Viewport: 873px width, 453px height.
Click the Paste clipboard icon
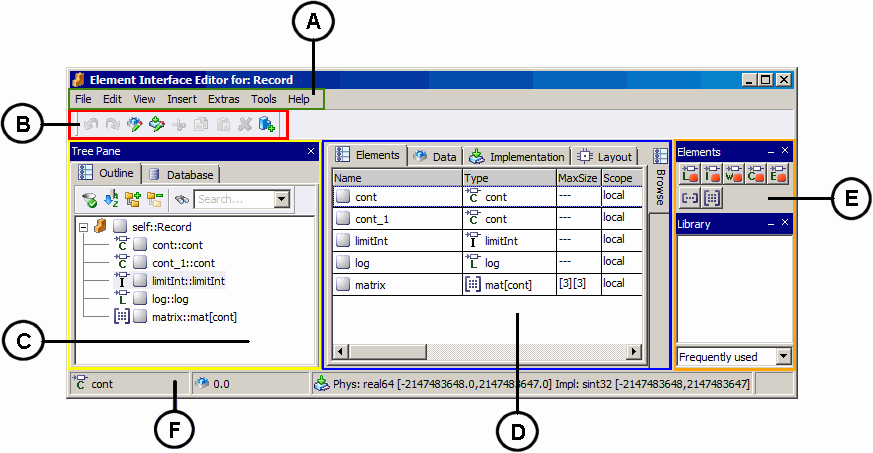(x=223, y=125)
